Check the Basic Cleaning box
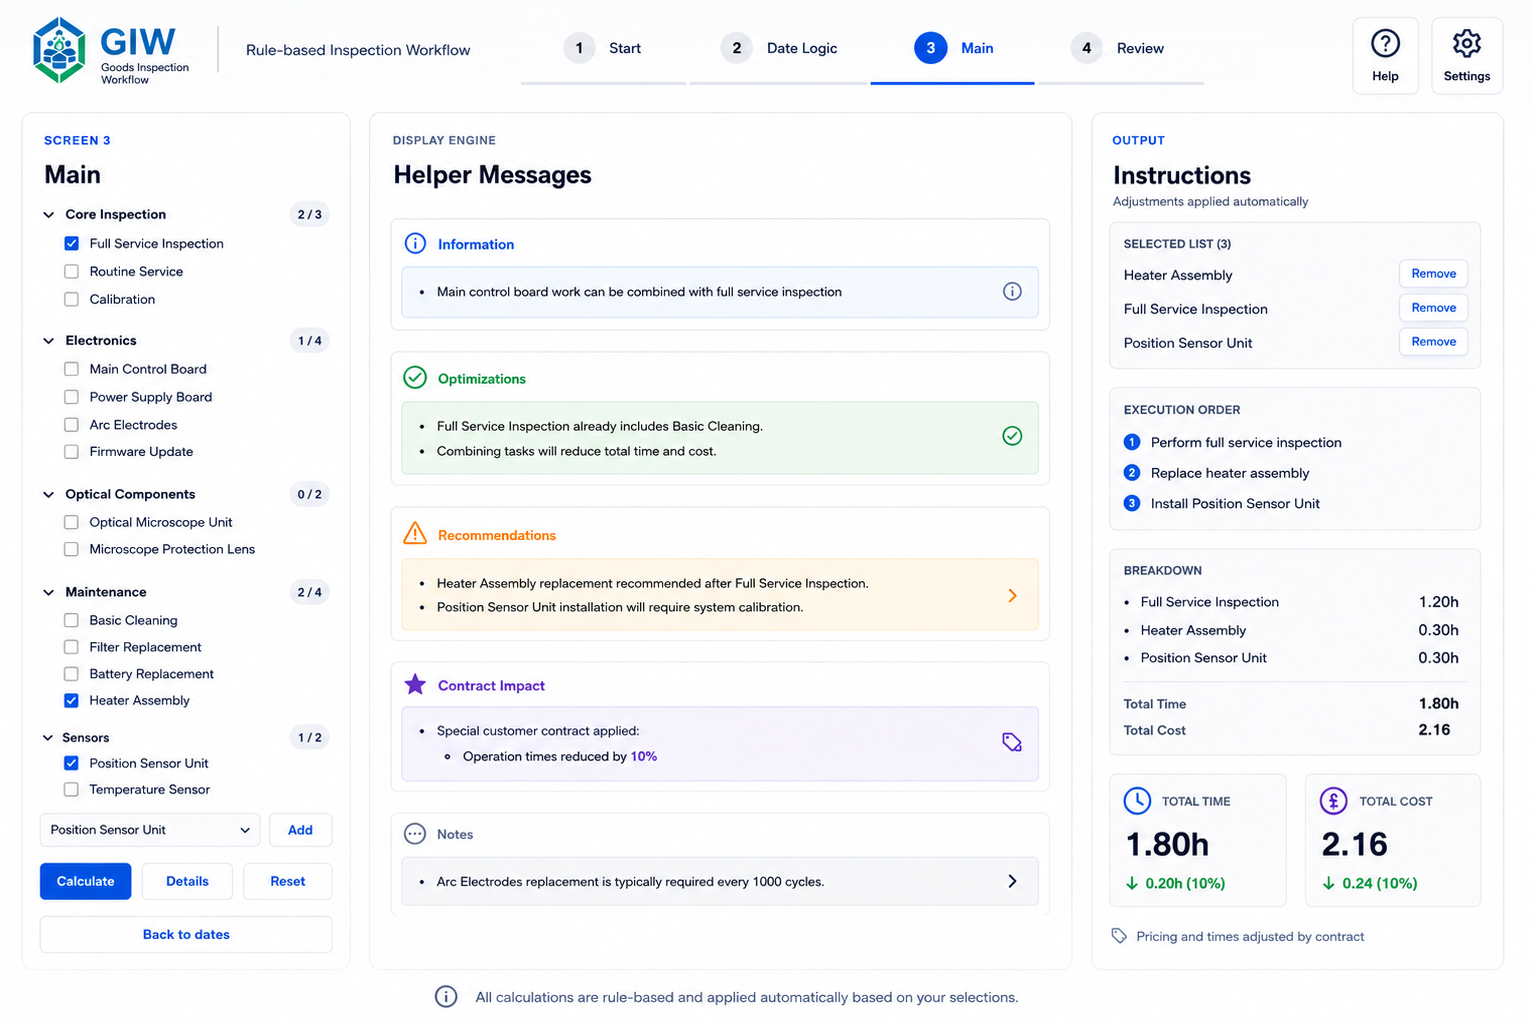 pyautogui.click(x=71, y=620)
